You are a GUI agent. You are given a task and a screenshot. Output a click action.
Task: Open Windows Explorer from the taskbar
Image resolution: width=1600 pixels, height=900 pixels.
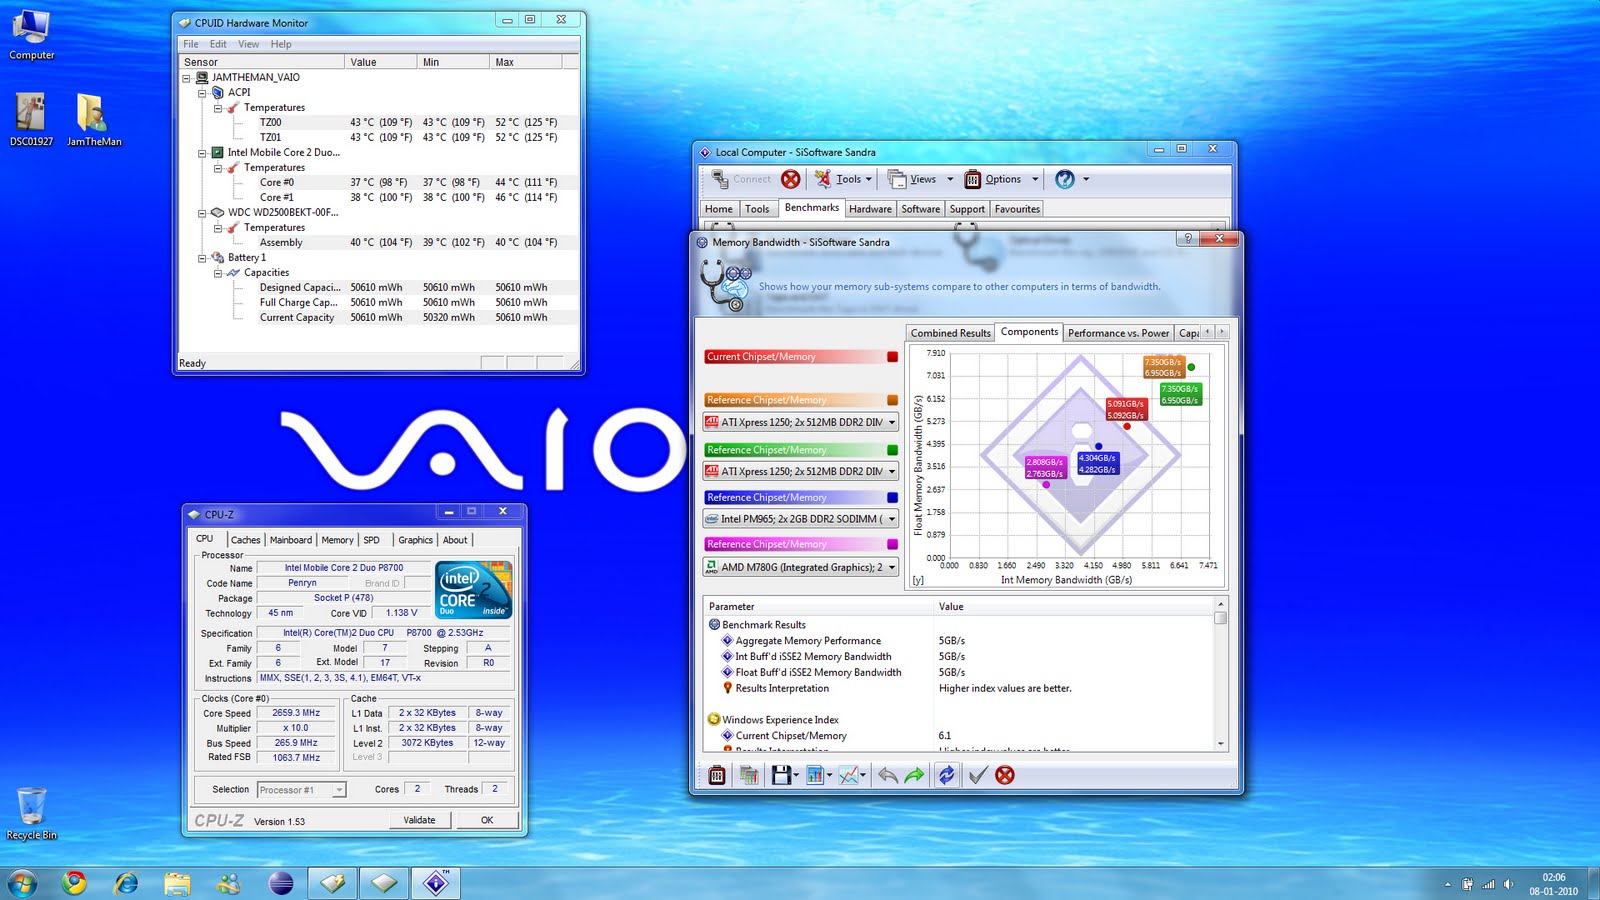tap(178, 883)
